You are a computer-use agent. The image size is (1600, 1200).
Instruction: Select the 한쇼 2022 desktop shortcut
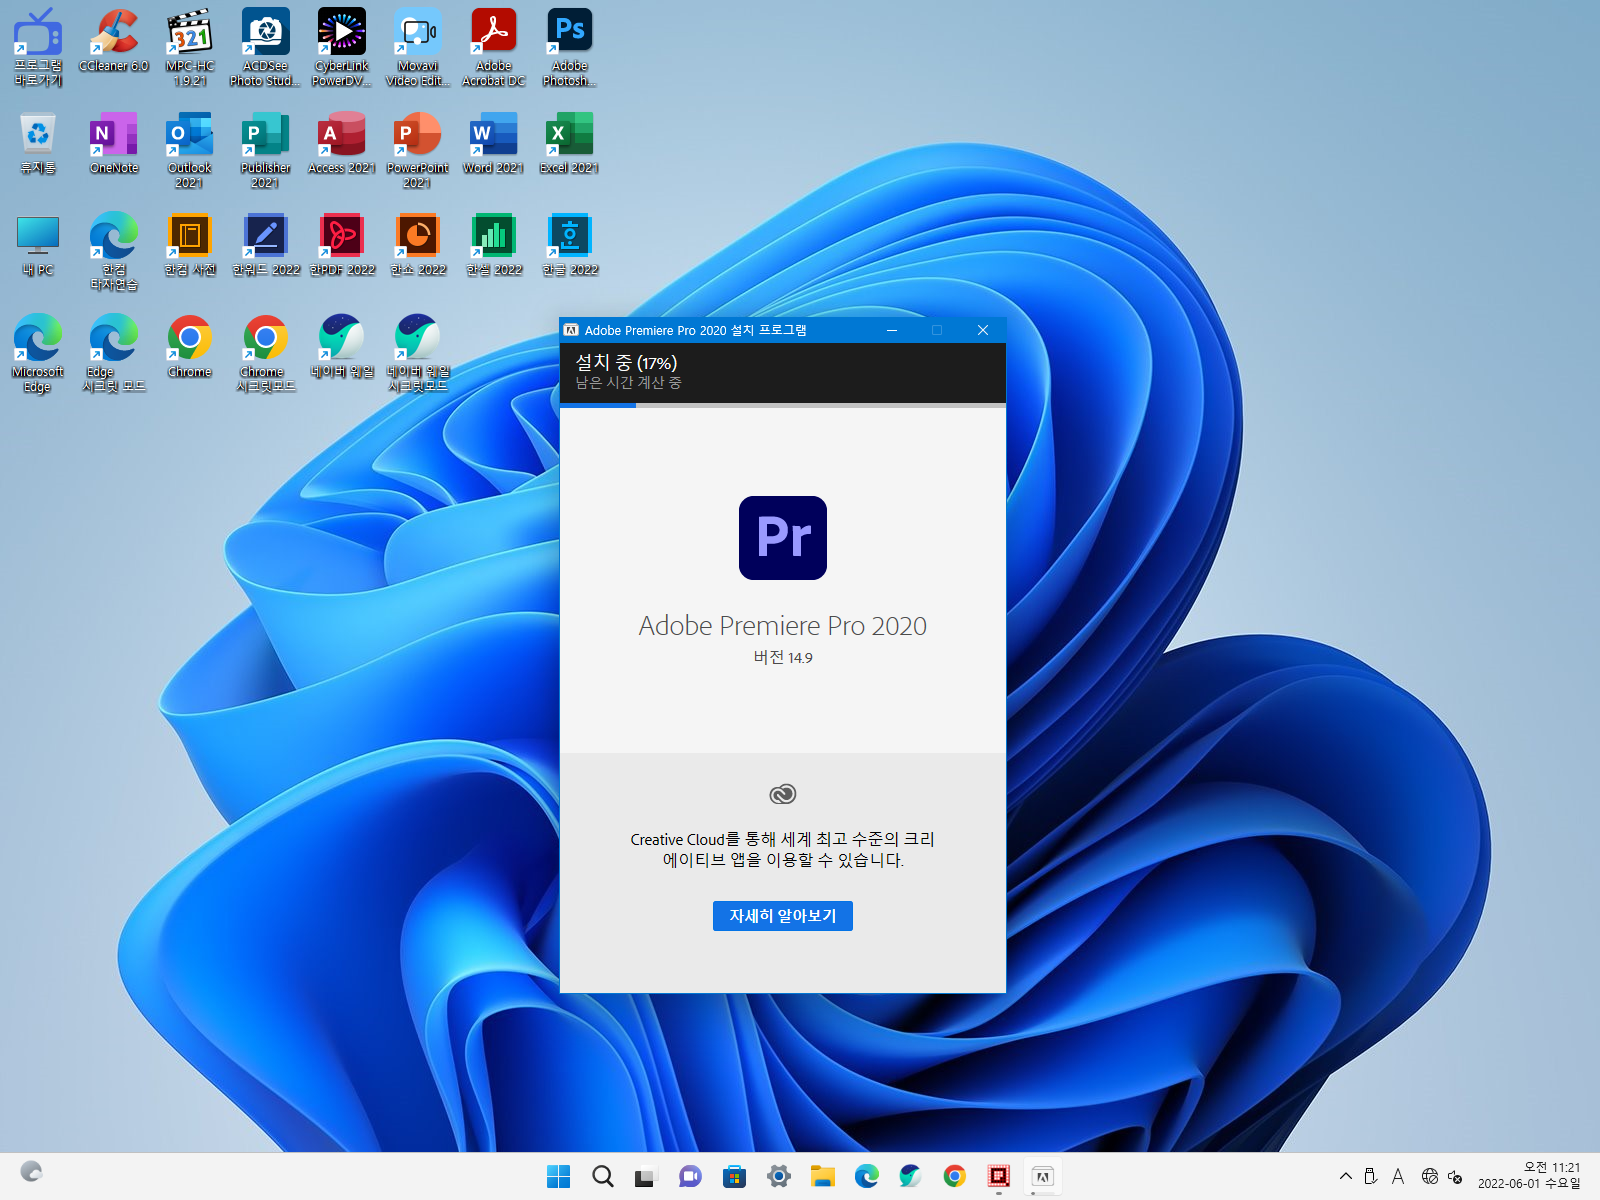418,244
